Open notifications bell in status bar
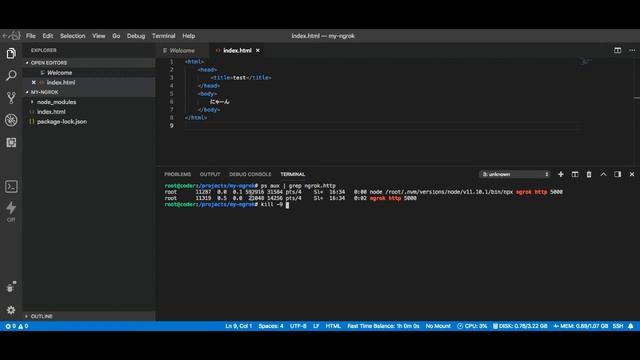The height and width of the screenshot is (360, 640). click(631, 326)
